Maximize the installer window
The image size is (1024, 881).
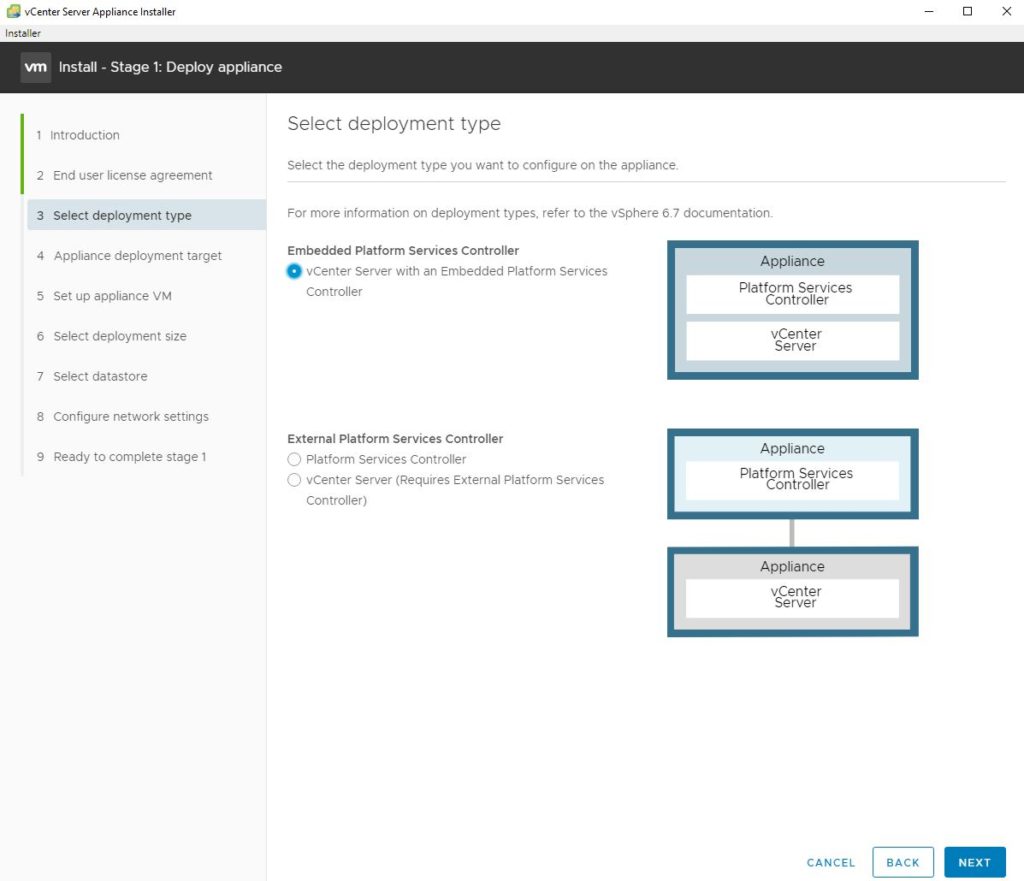click(x=967, y=11)
